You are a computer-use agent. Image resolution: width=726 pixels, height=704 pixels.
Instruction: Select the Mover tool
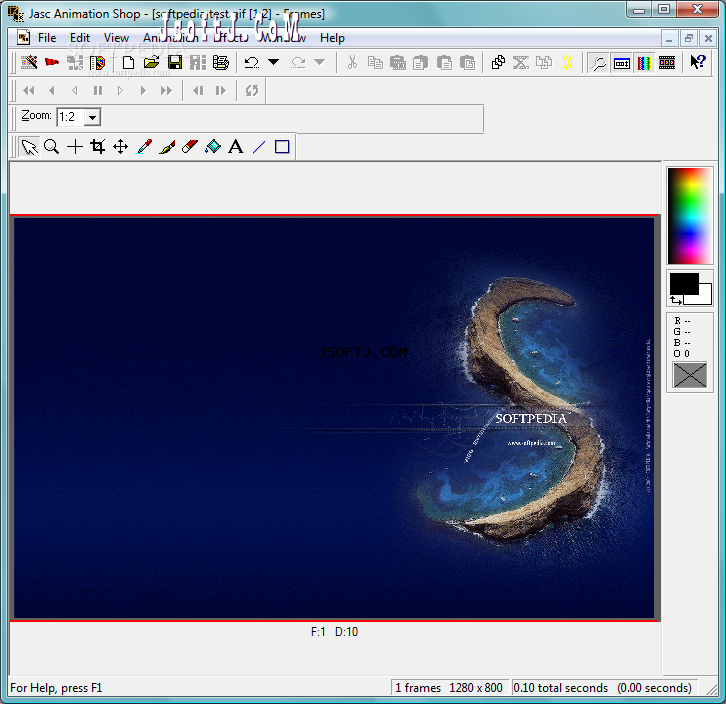click(120, 147)
